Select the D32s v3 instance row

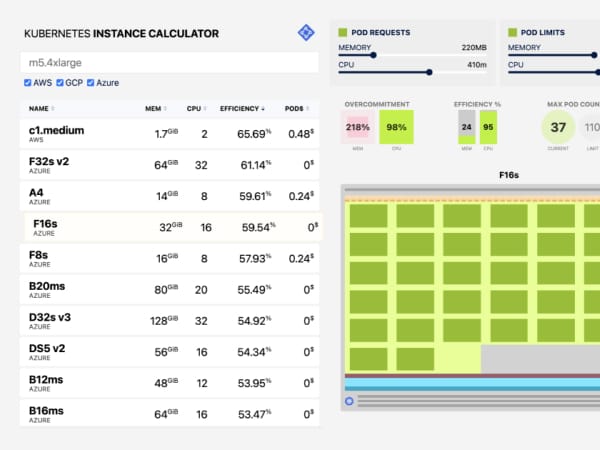[x=170, y=321]
